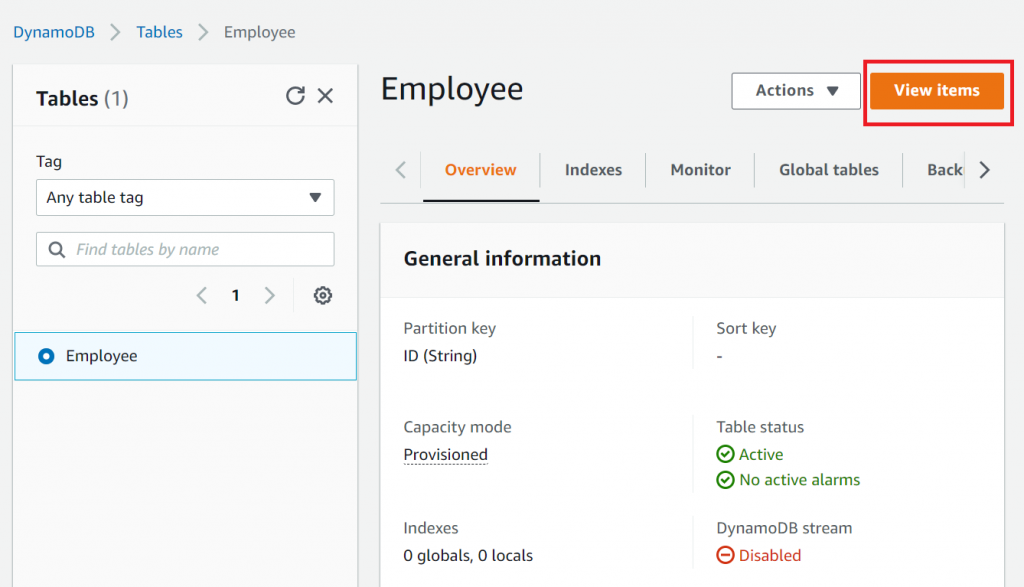The width and height of the screenshot is (1024, 587).
Task: Open table list preferences gear
Action: 322,296
